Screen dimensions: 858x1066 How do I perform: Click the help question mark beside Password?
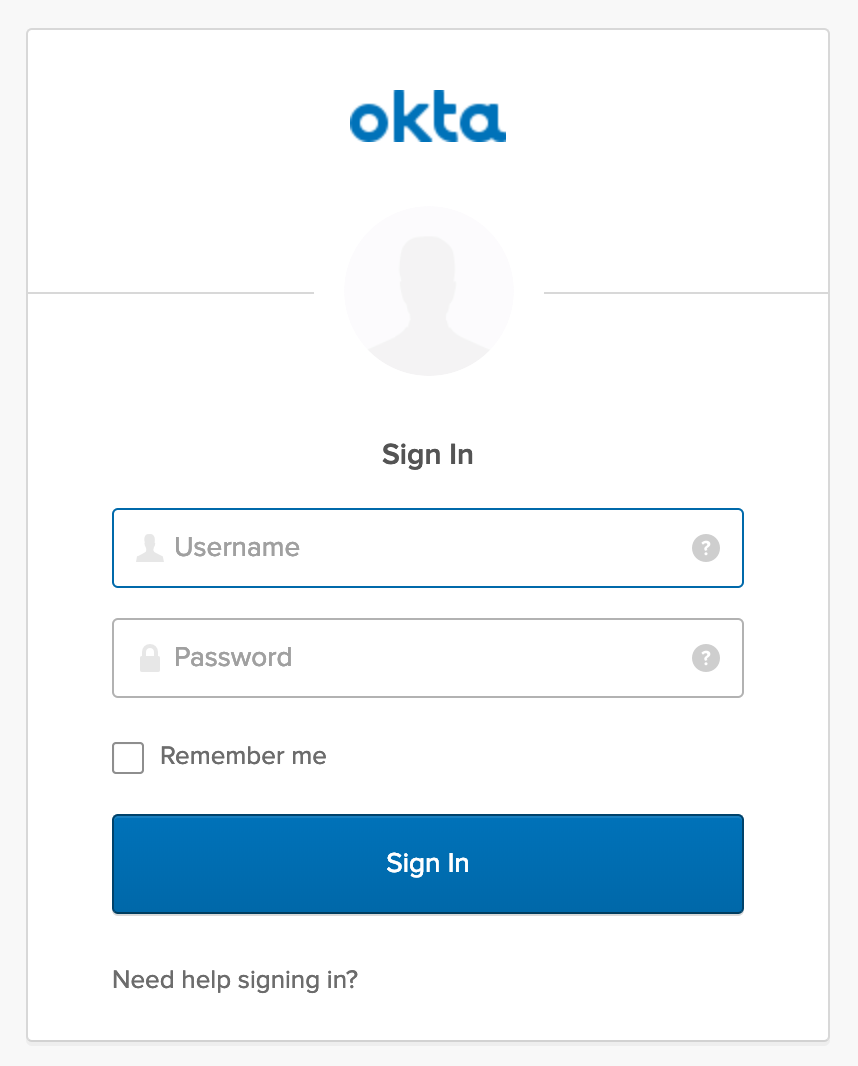706,658
